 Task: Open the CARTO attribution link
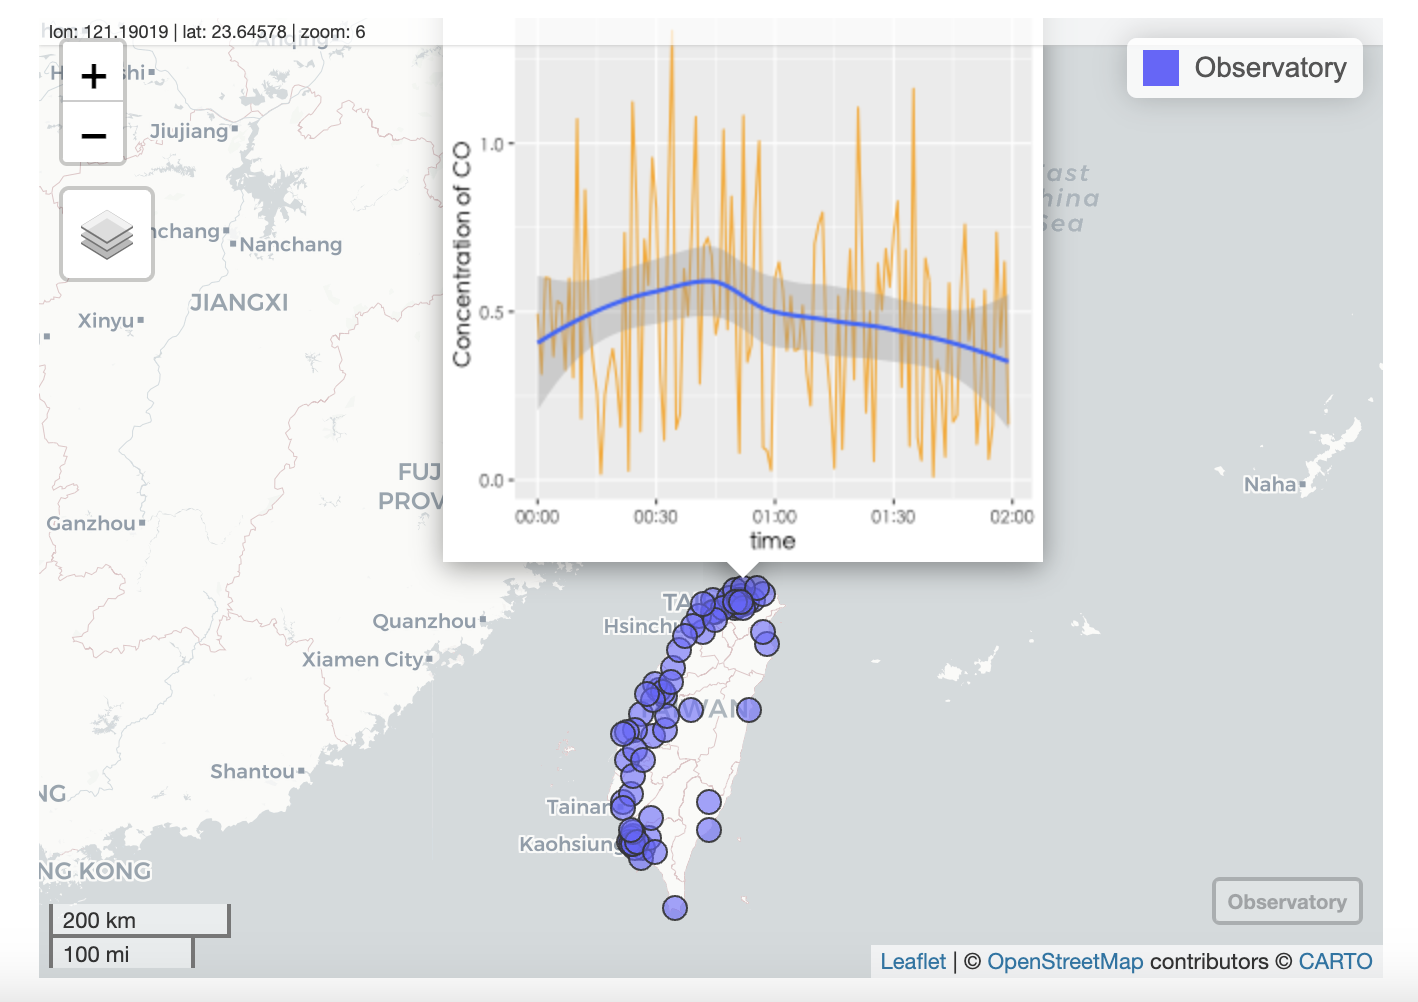pos(1335,962)
